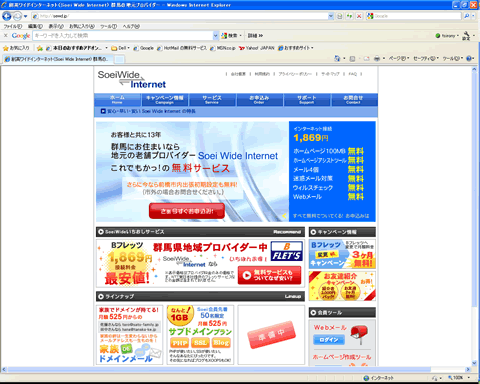This screenshot has width=480, height=384.
Task: Open the FAQ link in the page header
Action: 352,74
